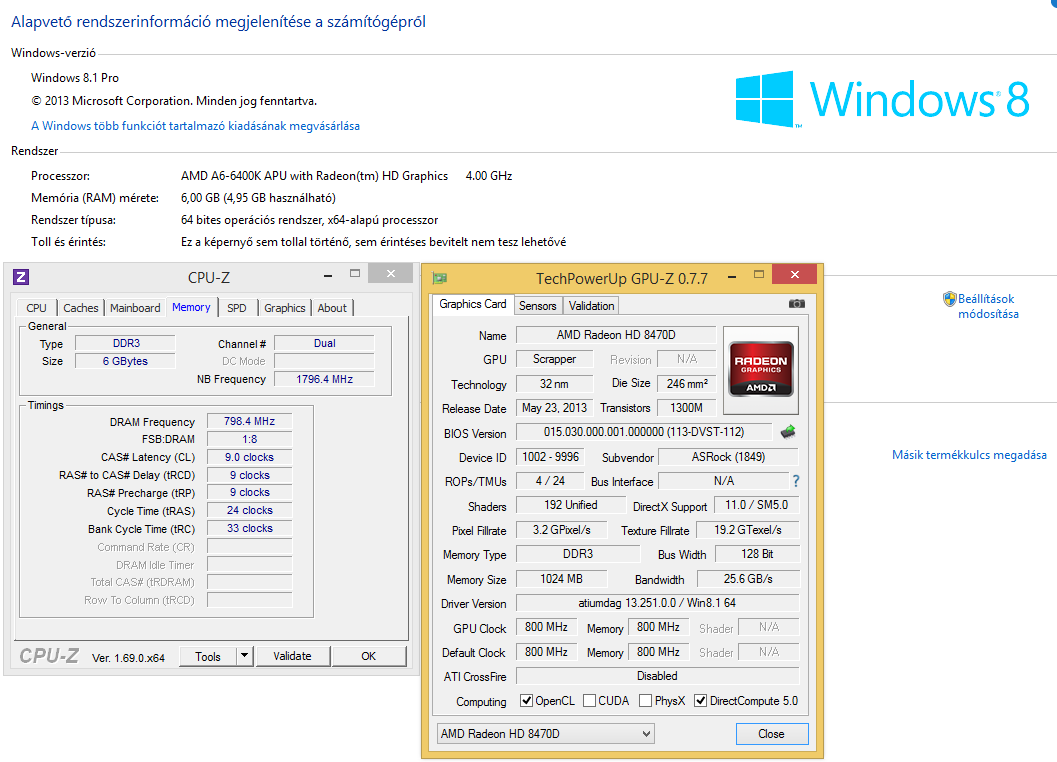
Task: Click the GPU Name field AMD Radeon HD 8470D
Action: (616, 335)
